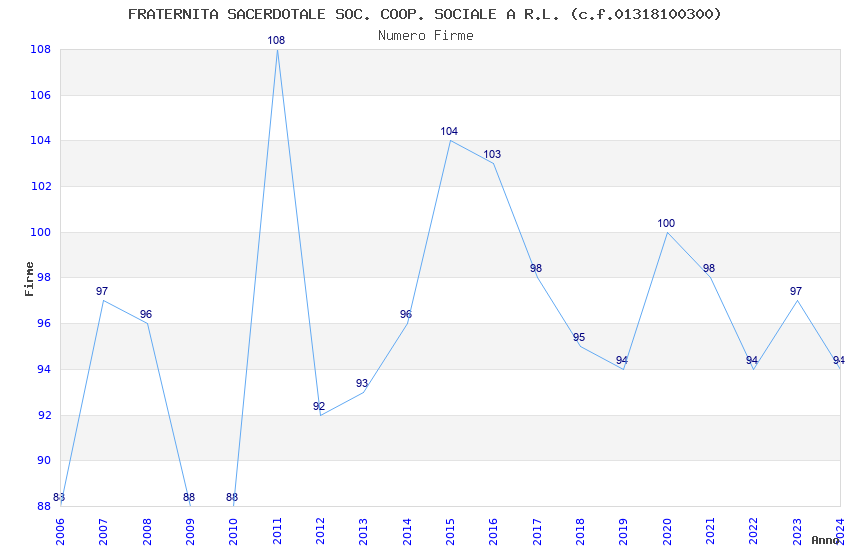Viewport: 850px width, 550px height.
Task: Select the y-axis tick label 92
Action: 43,416
